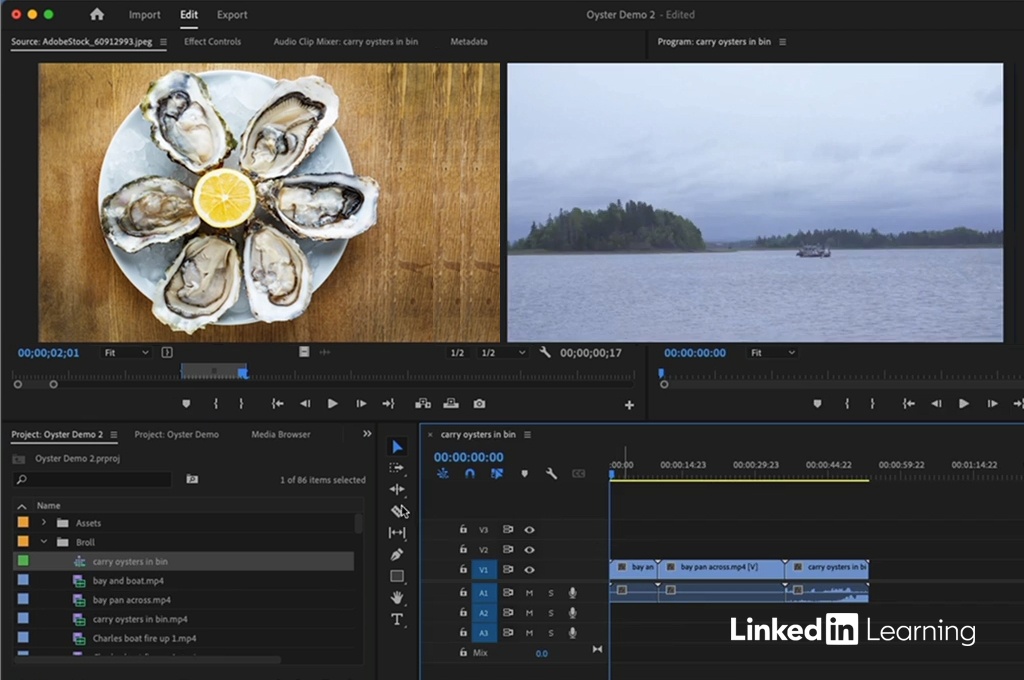
Task: Toggle lock on track V2
Action: coord(463,550)
